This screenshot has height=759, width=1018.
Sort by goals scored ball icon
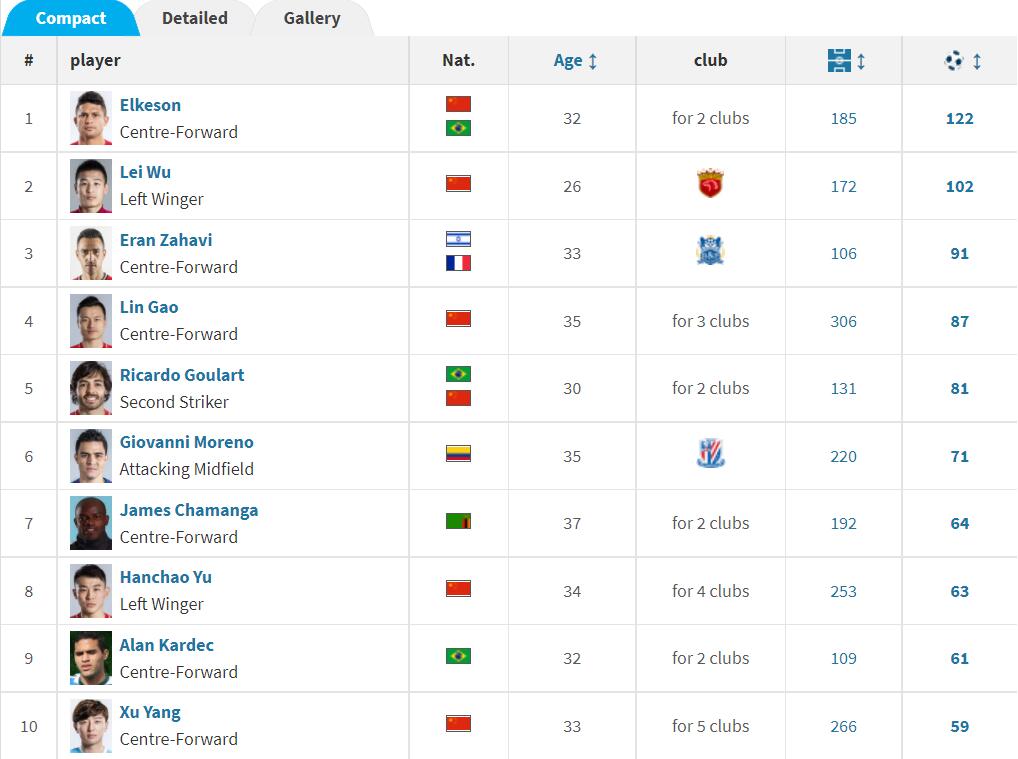coord(954,60)
